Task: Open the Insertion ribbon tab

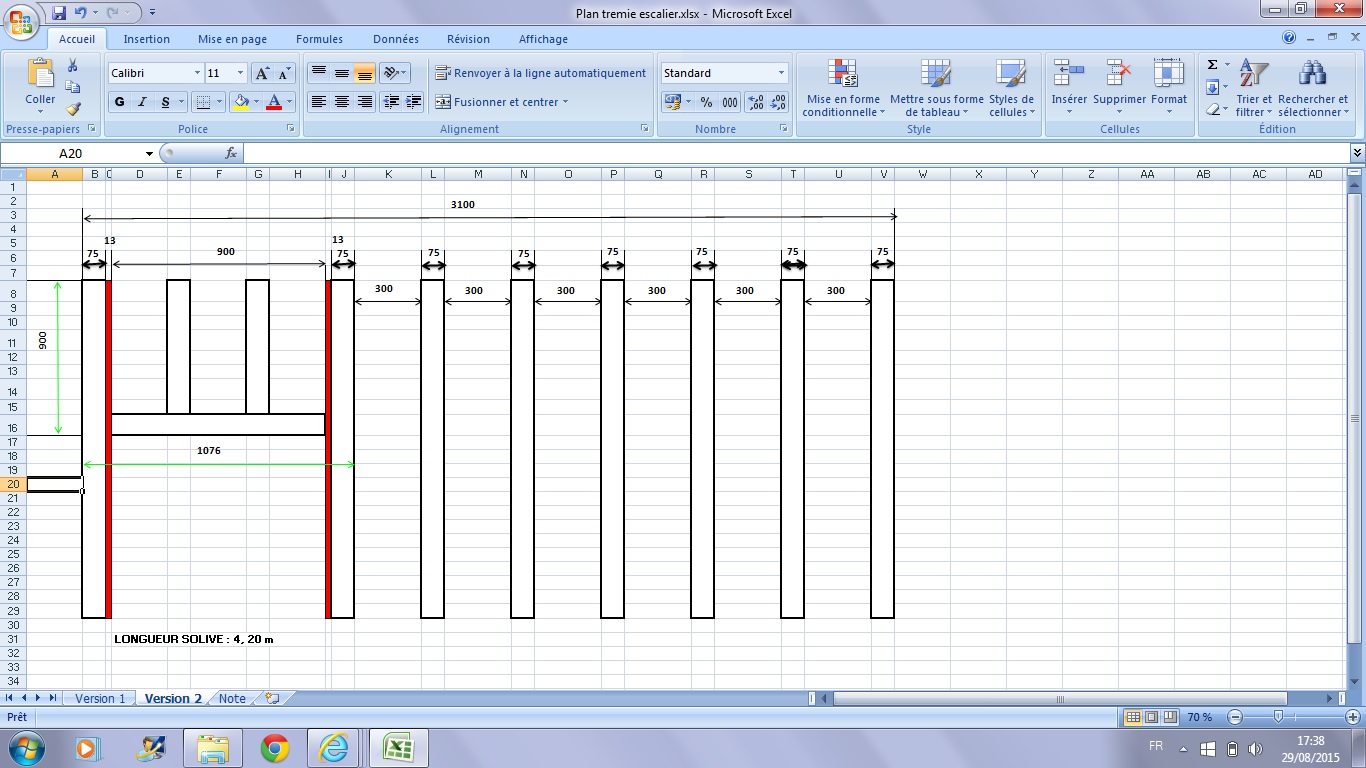Action: (x=147, y=39)
